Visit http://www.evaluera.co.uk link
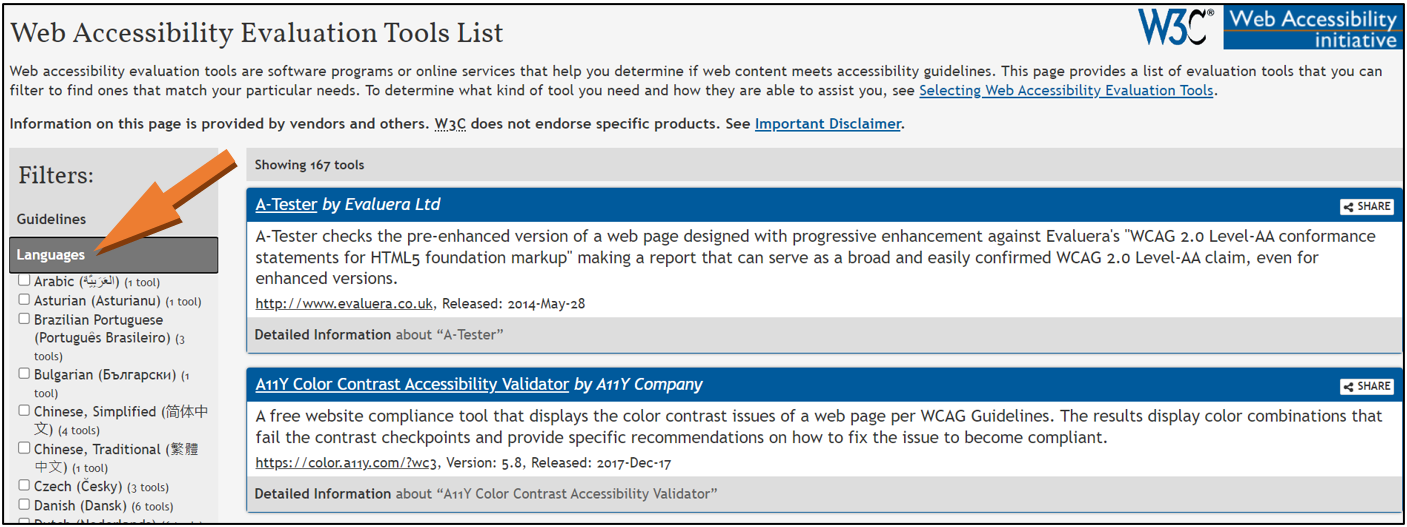1407x527 pixels. (344, 303)
